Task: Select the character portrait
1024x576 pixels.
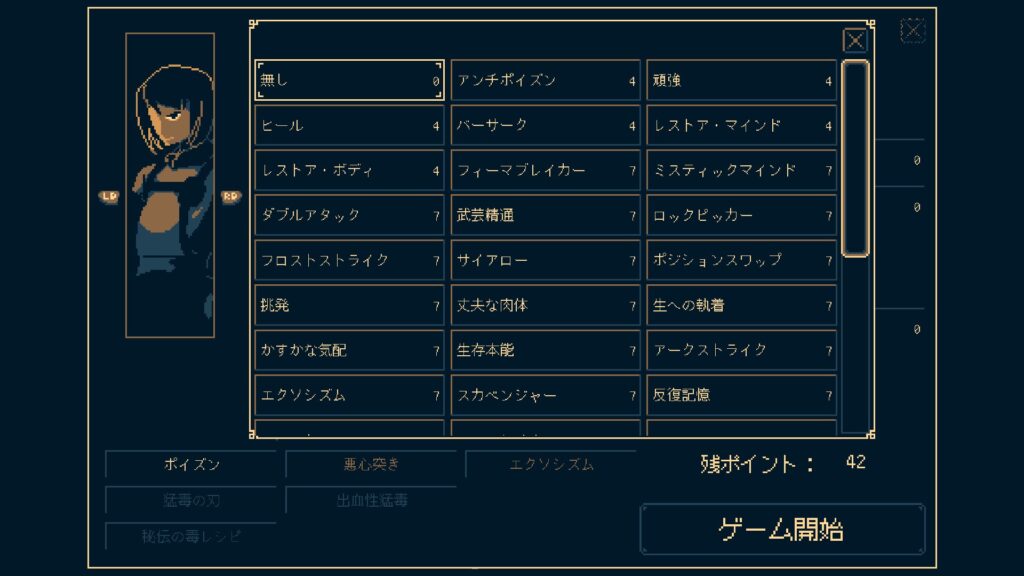Action: [x=170, y=185]
